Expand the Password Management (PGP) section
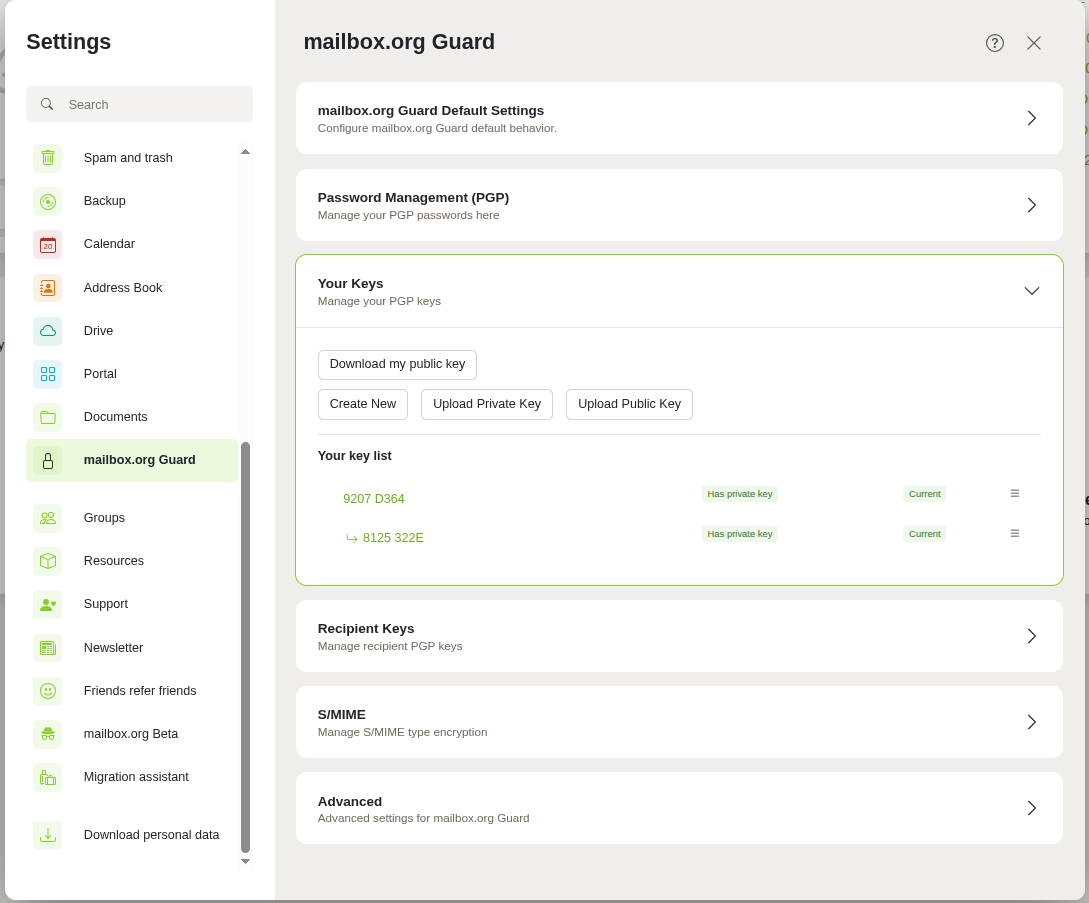The width and height of the screenshot is (1089, 903). (679, 205)
